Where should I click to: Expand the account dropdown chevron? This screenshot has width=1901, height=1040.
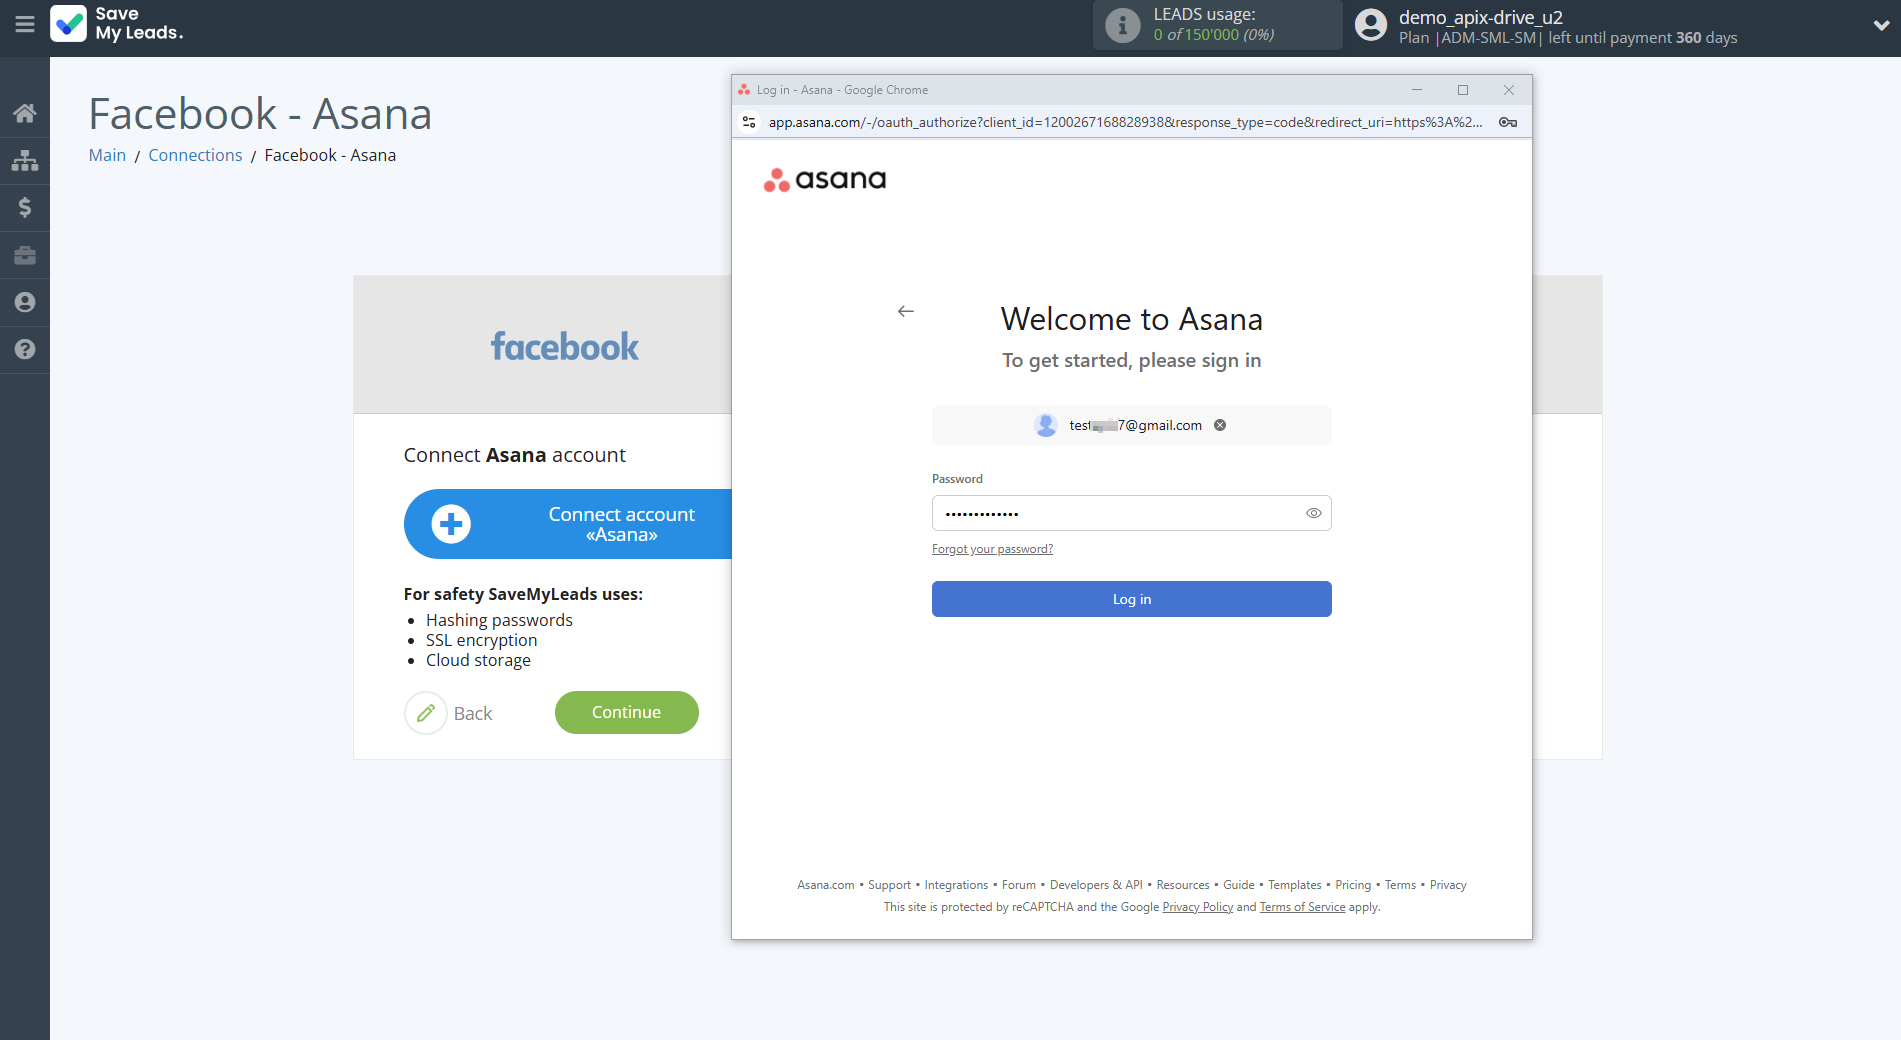pyautogui.click(x=1881, y=26)
